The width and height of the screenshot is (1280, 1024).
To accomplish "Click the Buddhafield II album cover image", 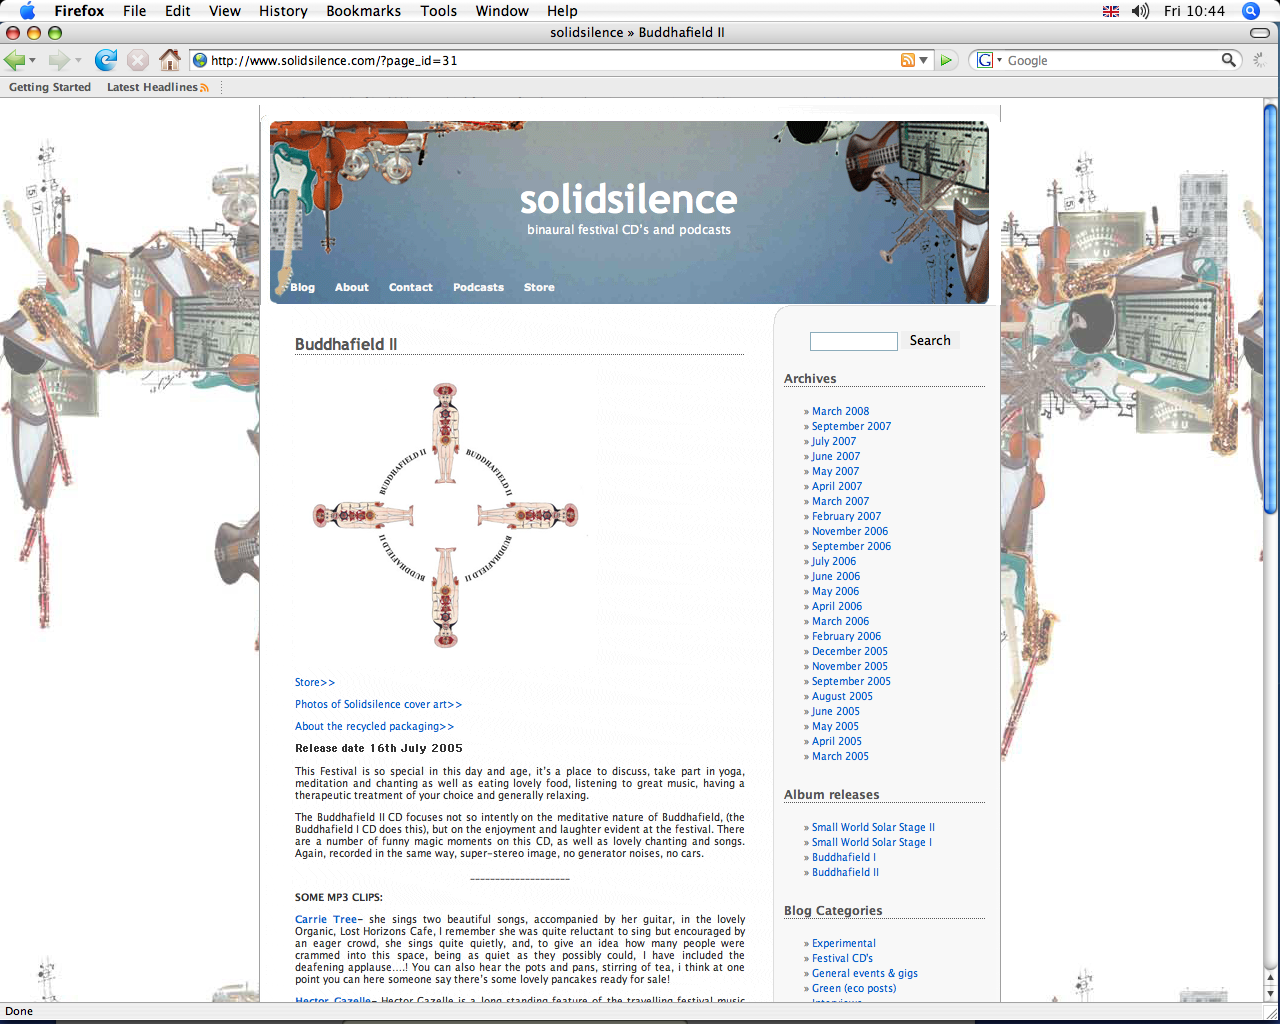I will click(x=445, y=516).
